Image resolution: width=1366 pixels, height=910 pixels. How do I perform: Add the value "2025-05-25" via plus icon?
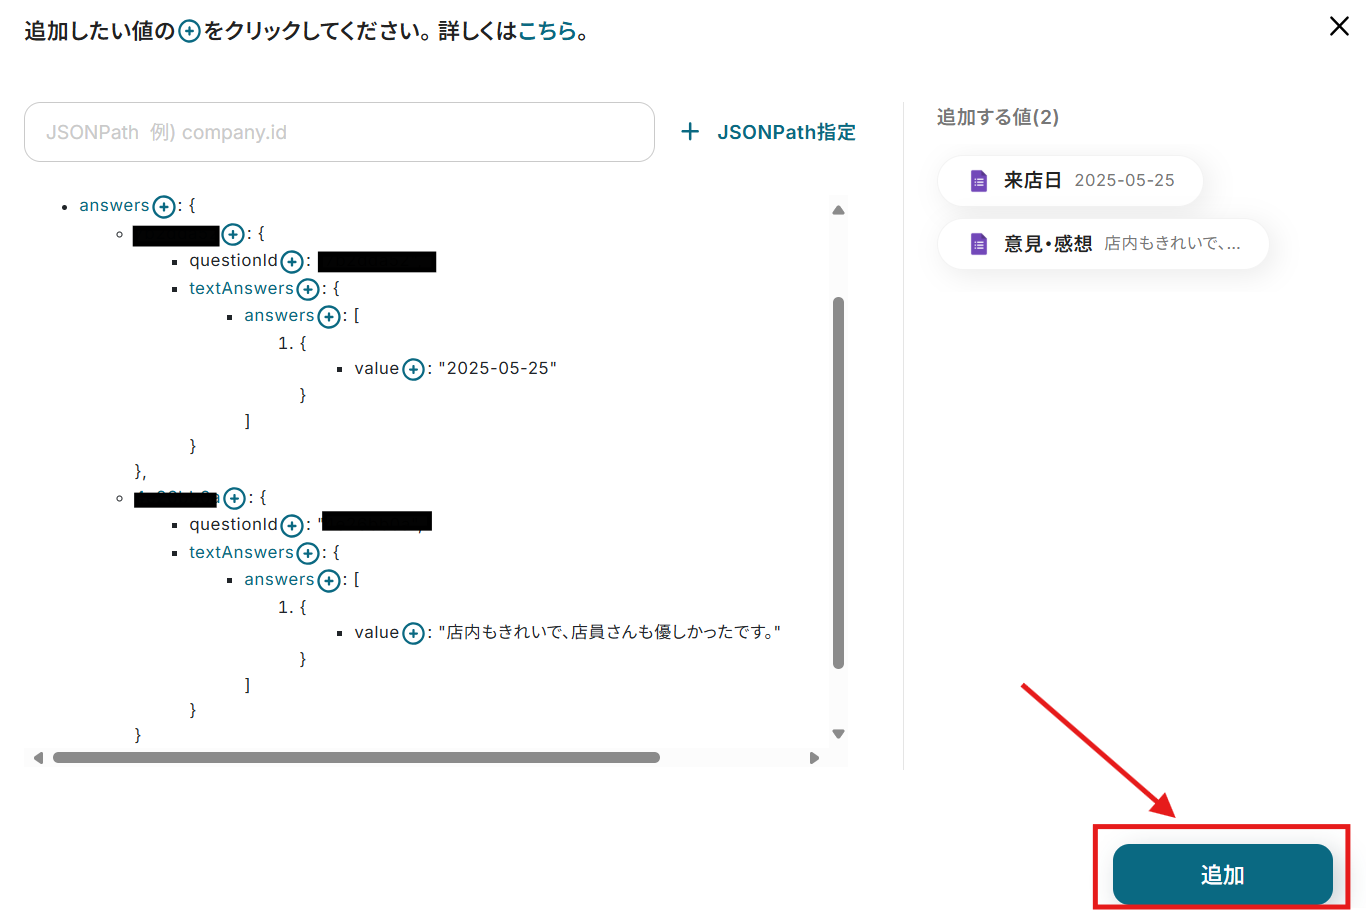coord(414,370)
